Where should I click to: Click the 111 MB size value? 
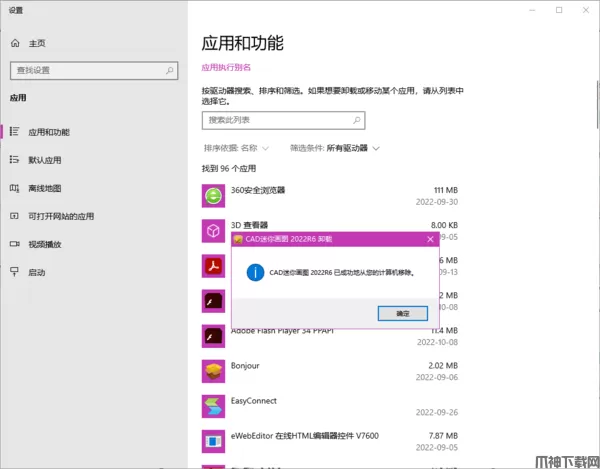pos(446,190)
